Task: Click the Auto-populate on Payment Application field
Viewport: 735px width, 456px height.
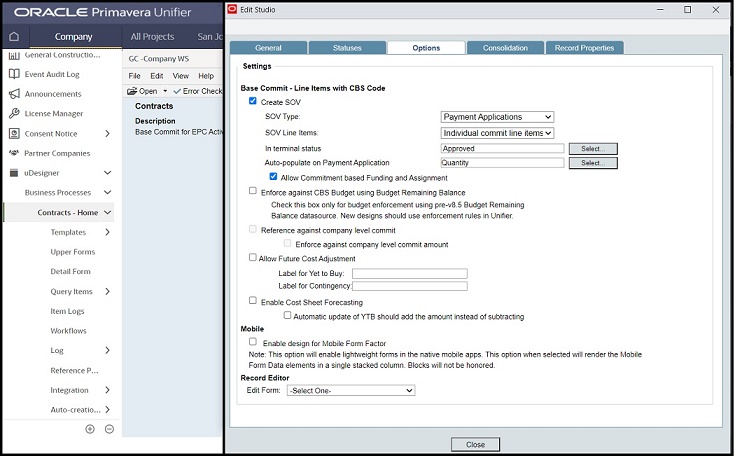Action: (x=502, y=163)
